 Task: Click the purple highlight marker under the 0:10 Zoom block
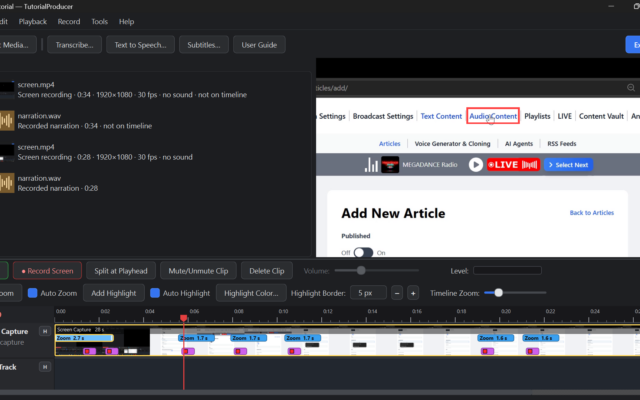294,351
